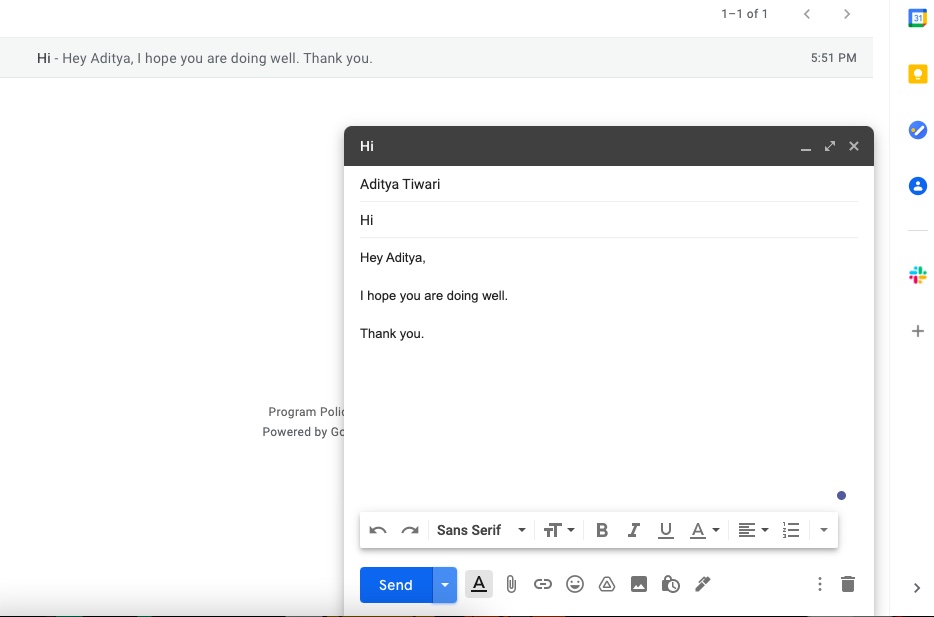Toggle confidential mode for this email
The image size is (934, 617).
pos(670,584)
